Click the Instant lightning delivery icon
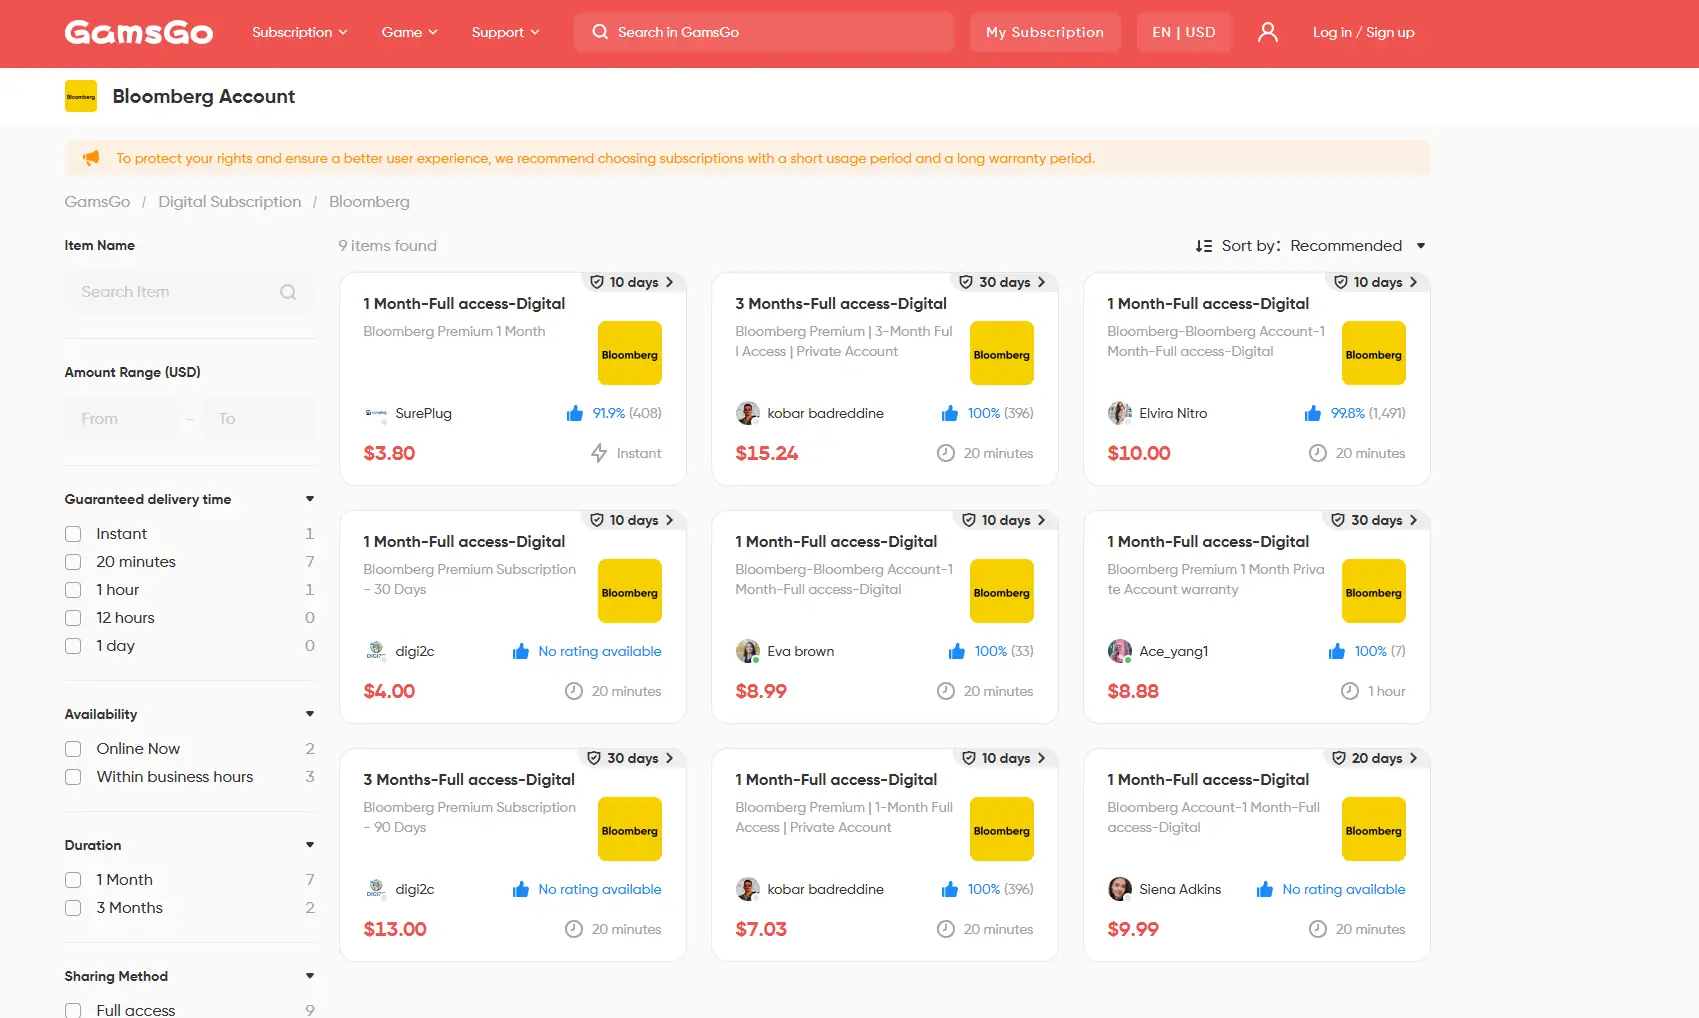Viewport: 1699px width, 1018px height. click(x=599, y=453)
